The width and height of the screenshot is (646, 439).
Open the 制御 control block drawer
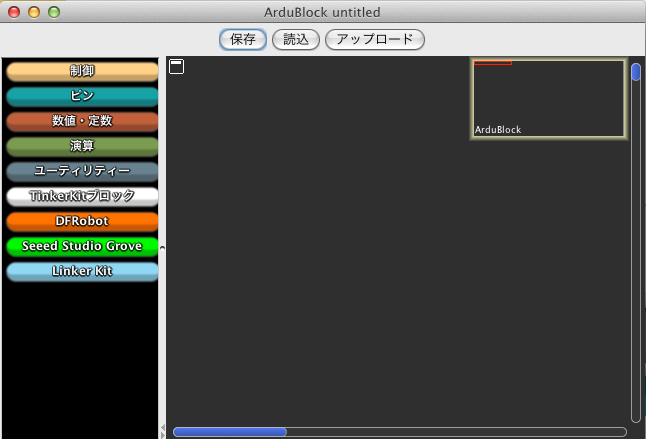(x=82, y=71)
